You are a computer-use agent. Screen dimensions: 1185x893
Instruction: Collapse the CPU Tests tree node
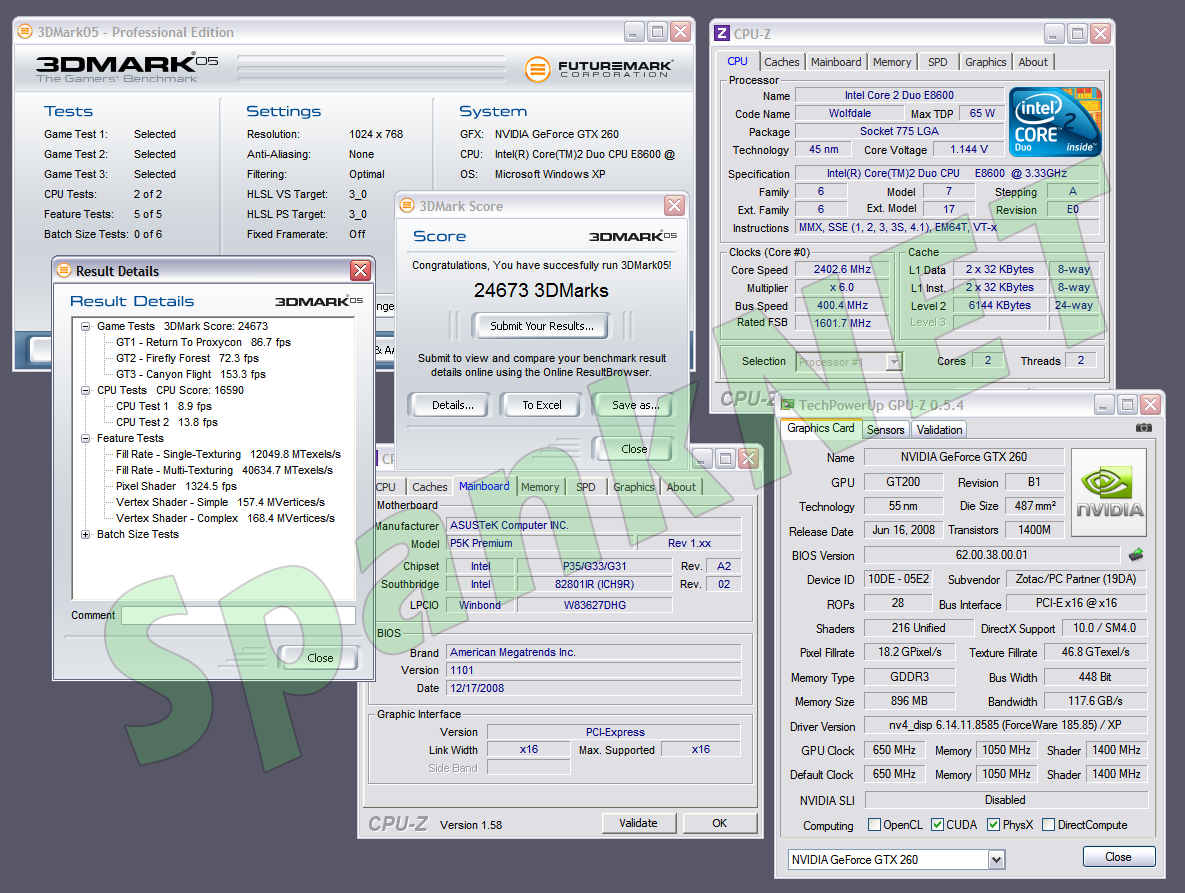click(x=85, y=391)
